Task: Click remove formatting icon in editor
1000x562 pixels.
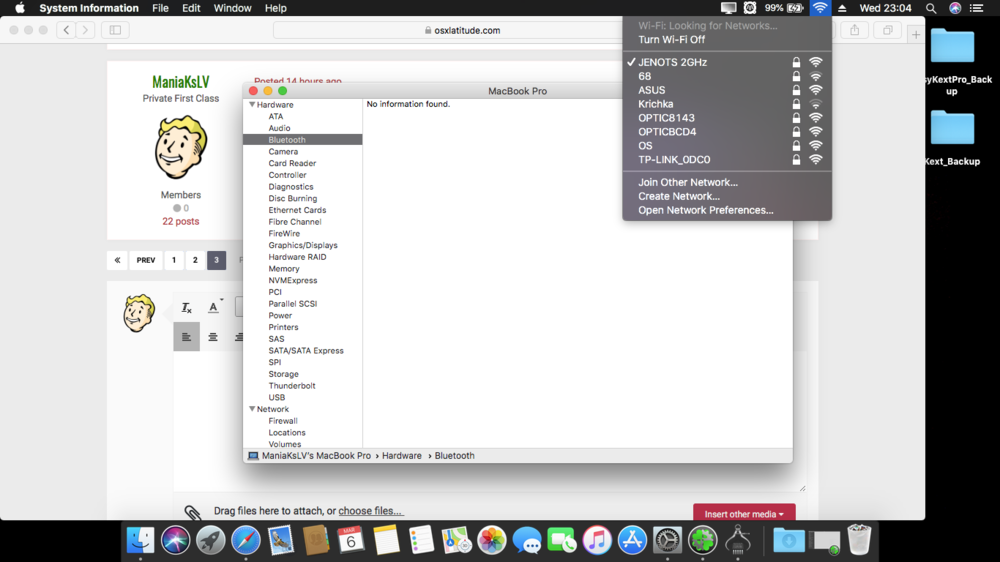Action: (x=186, y=307)
